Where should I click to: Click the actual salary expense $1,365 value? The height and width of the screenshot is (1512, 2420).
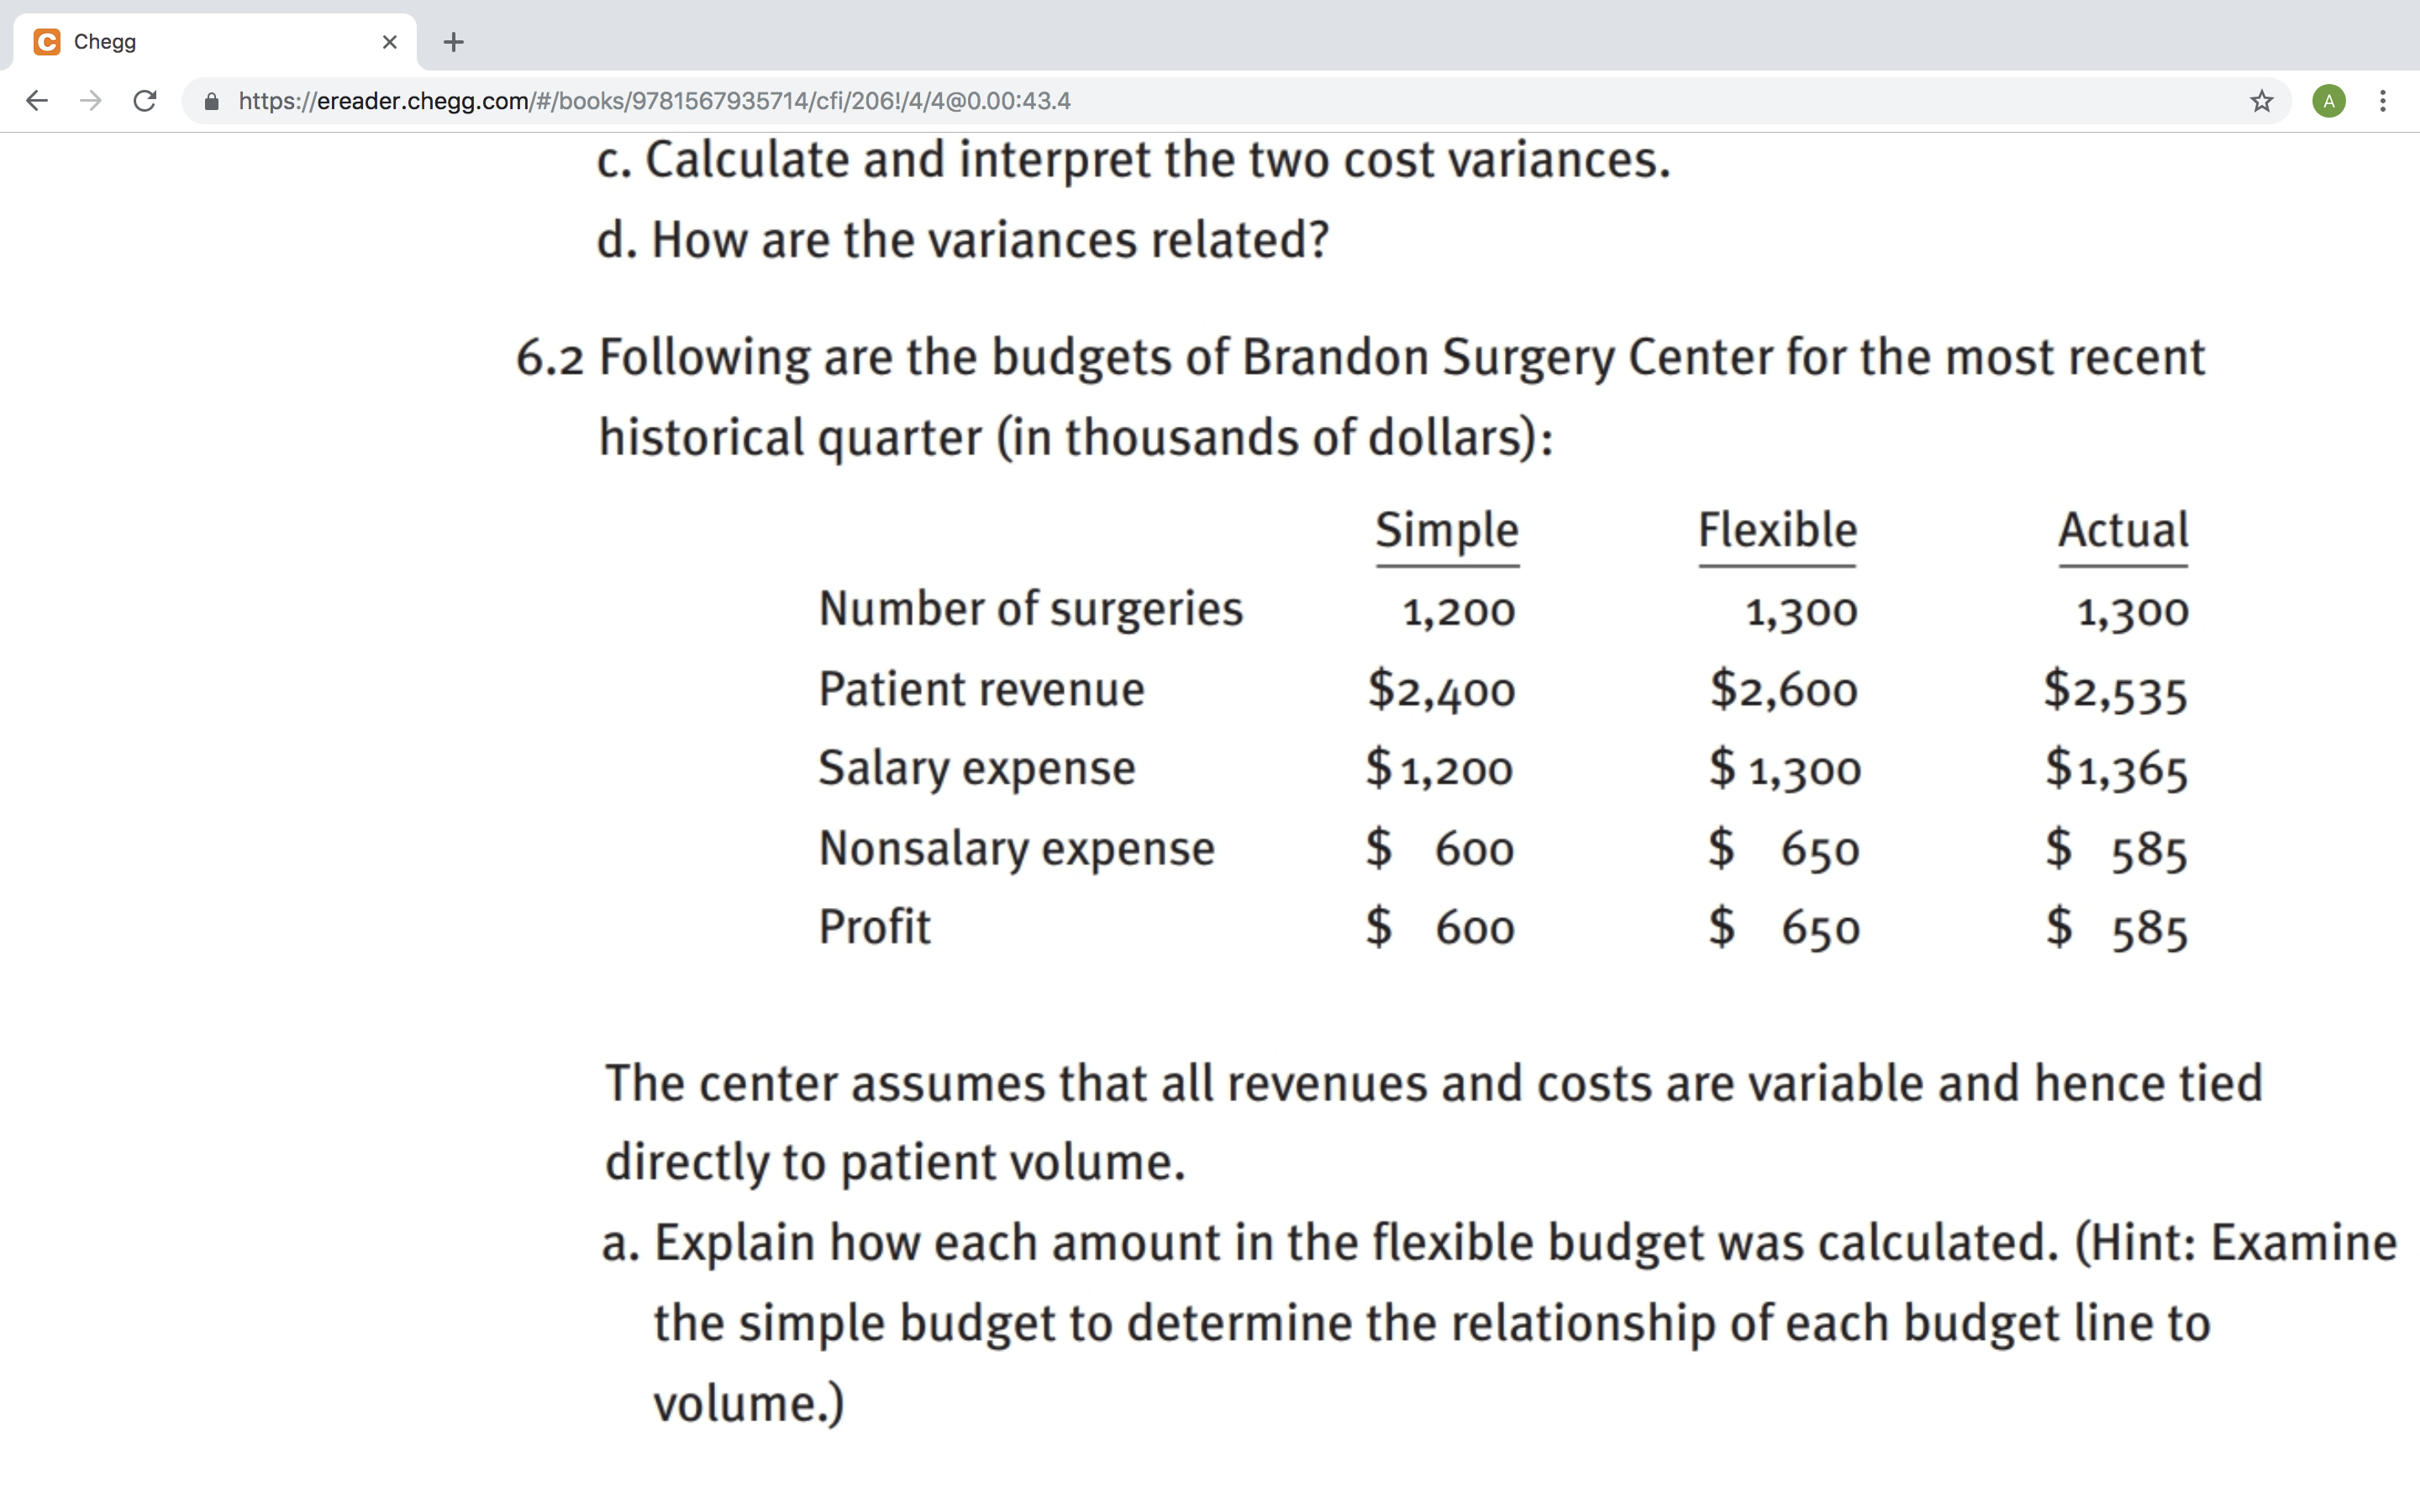pos(2116,769)
